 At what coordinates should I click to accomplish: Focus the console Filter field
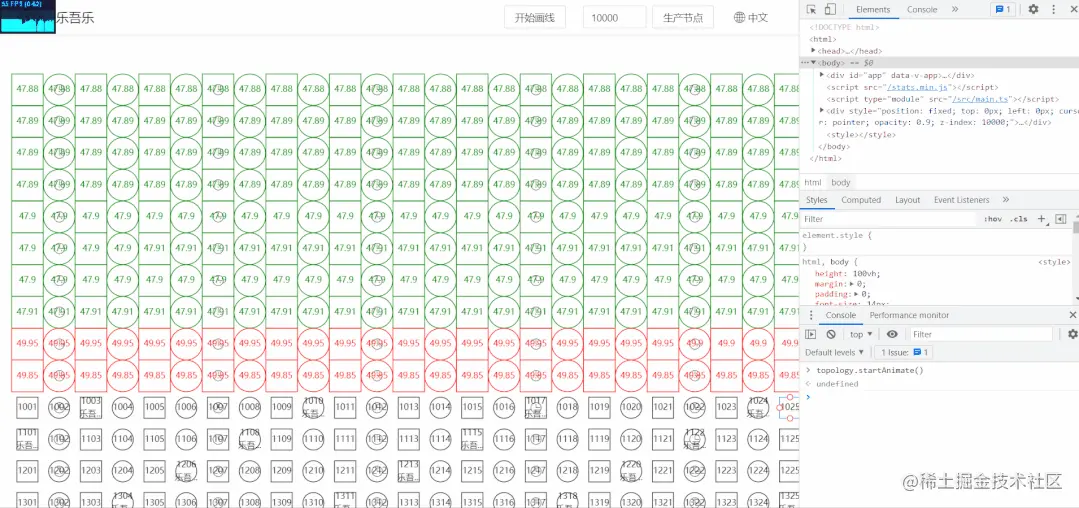(x=981, y=335)
